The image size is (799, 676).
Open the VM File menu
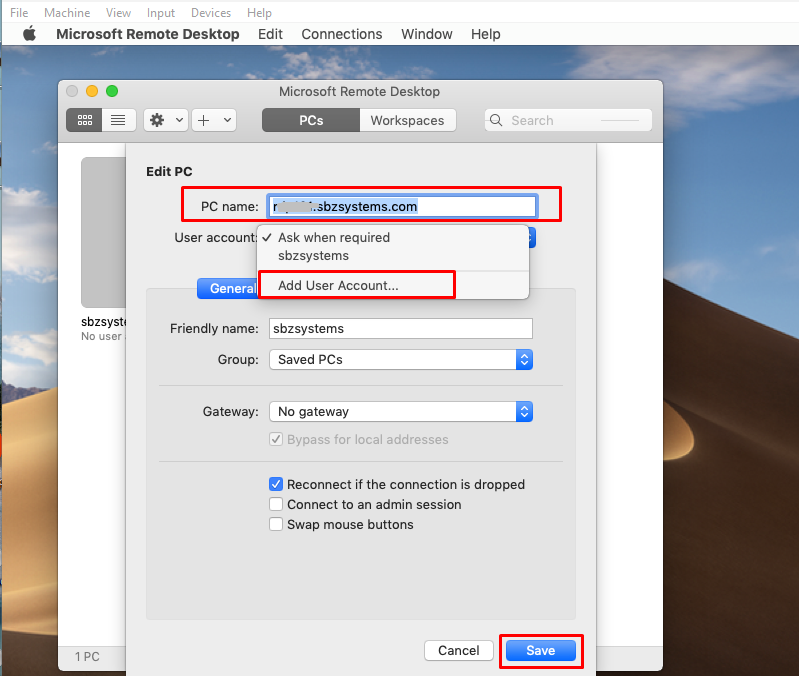(19, 12)
